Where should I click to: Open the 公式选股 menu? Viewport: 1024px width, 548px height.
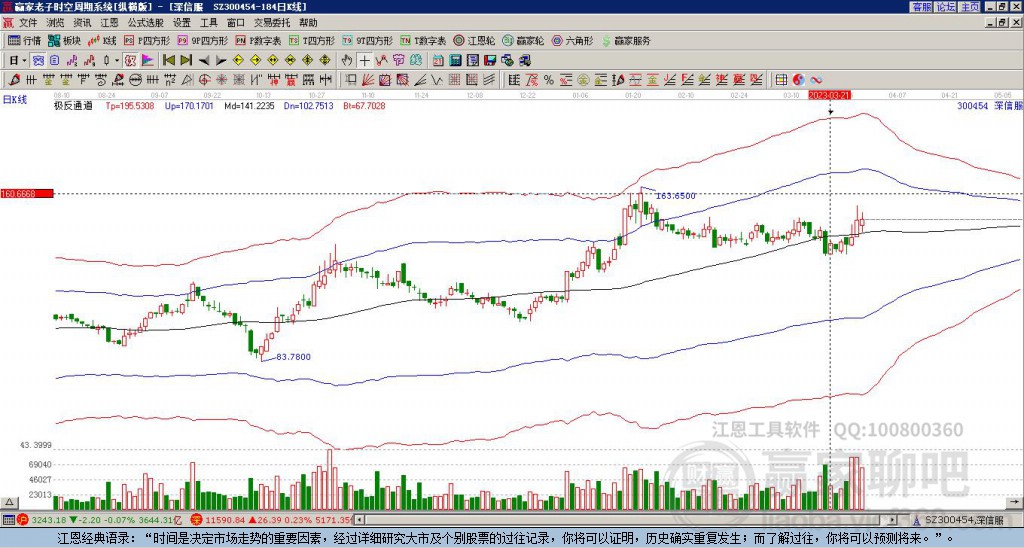pyautogui.click(x=146, y=23)
